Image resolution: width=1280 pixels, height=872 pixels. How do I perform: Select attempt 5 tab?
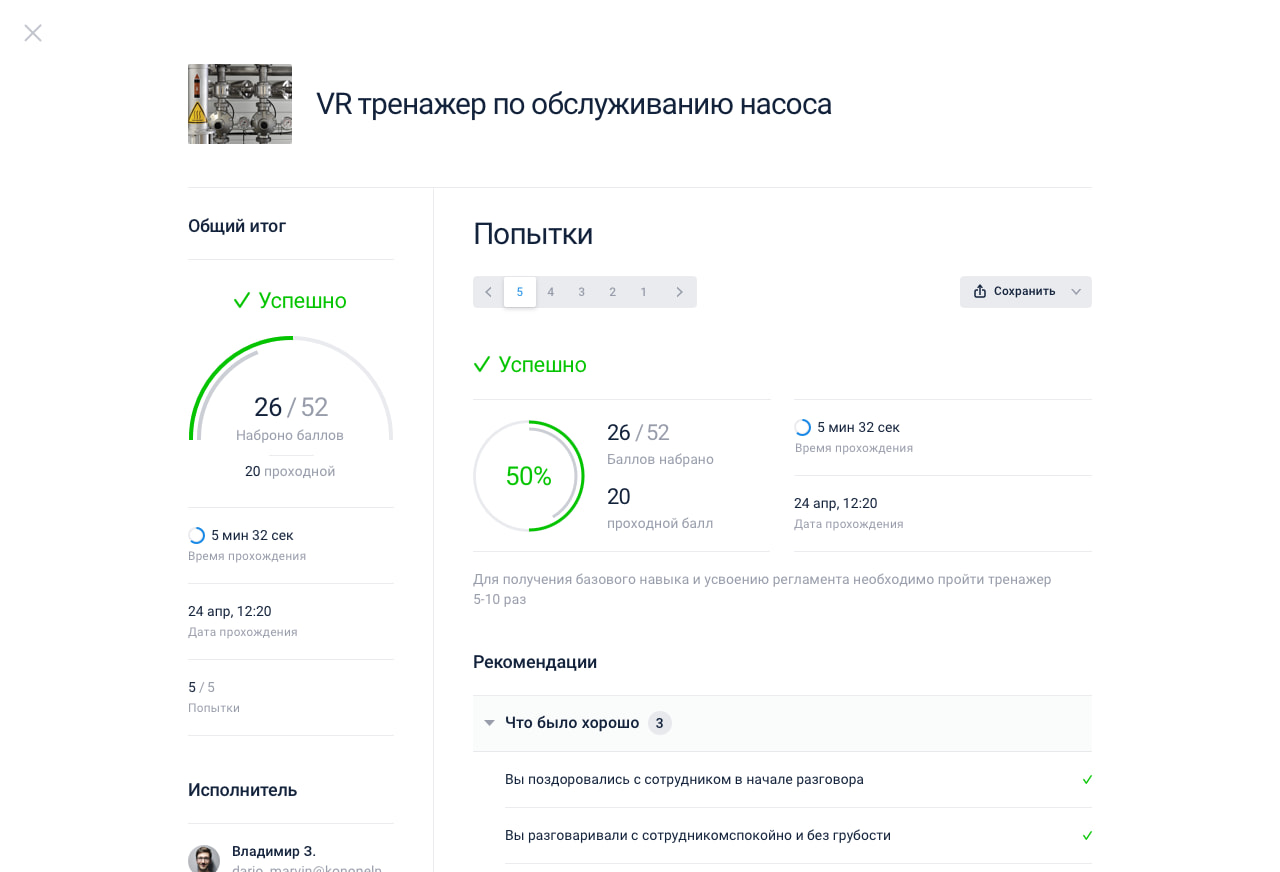coord(520,292)
